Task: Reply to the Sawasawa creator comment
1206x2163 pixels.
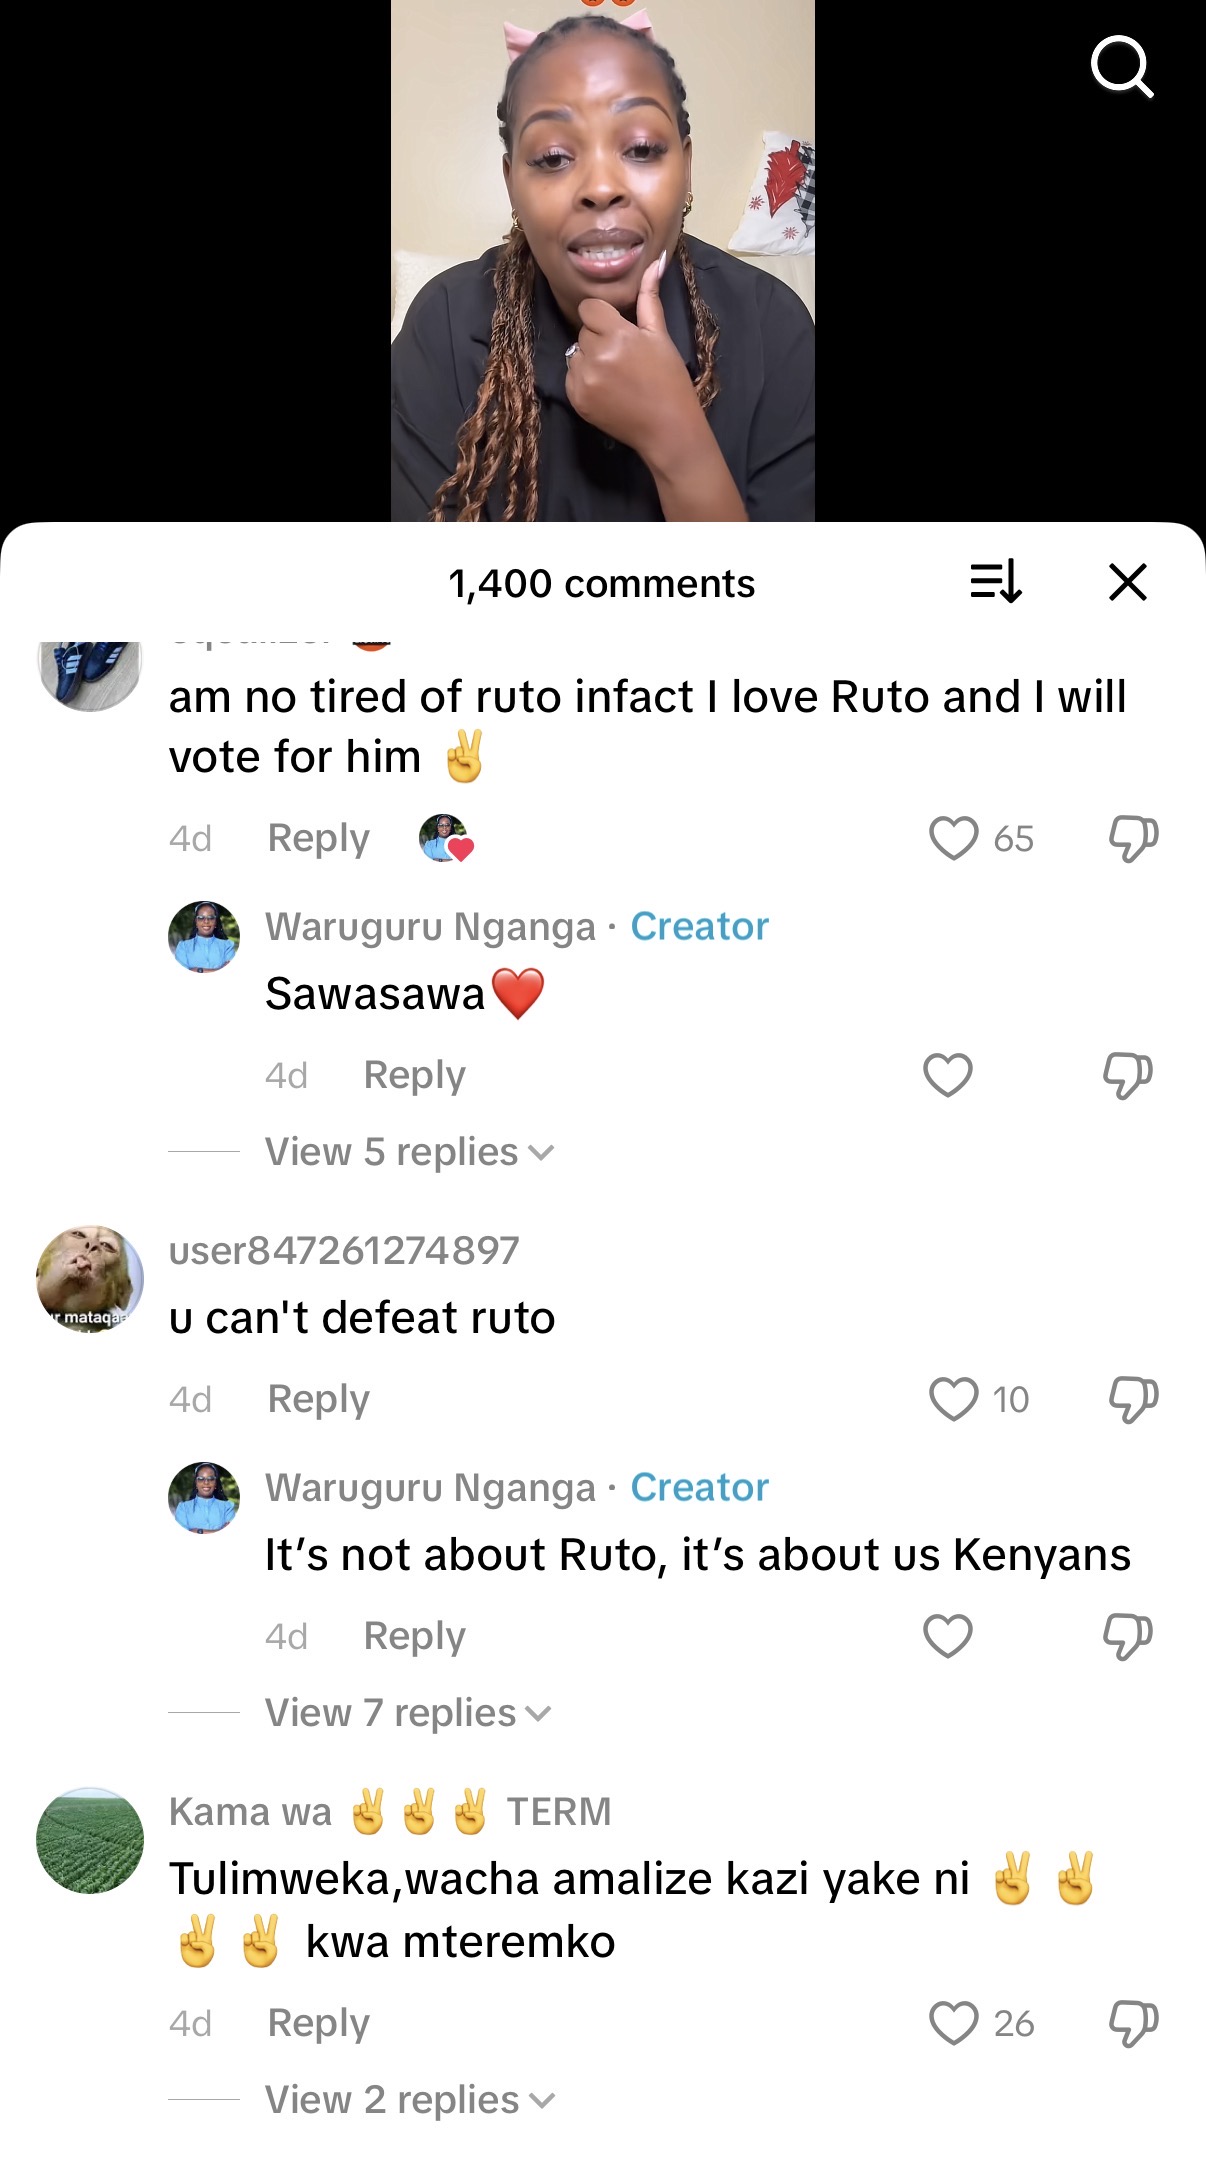Action: pos(414,1075)
